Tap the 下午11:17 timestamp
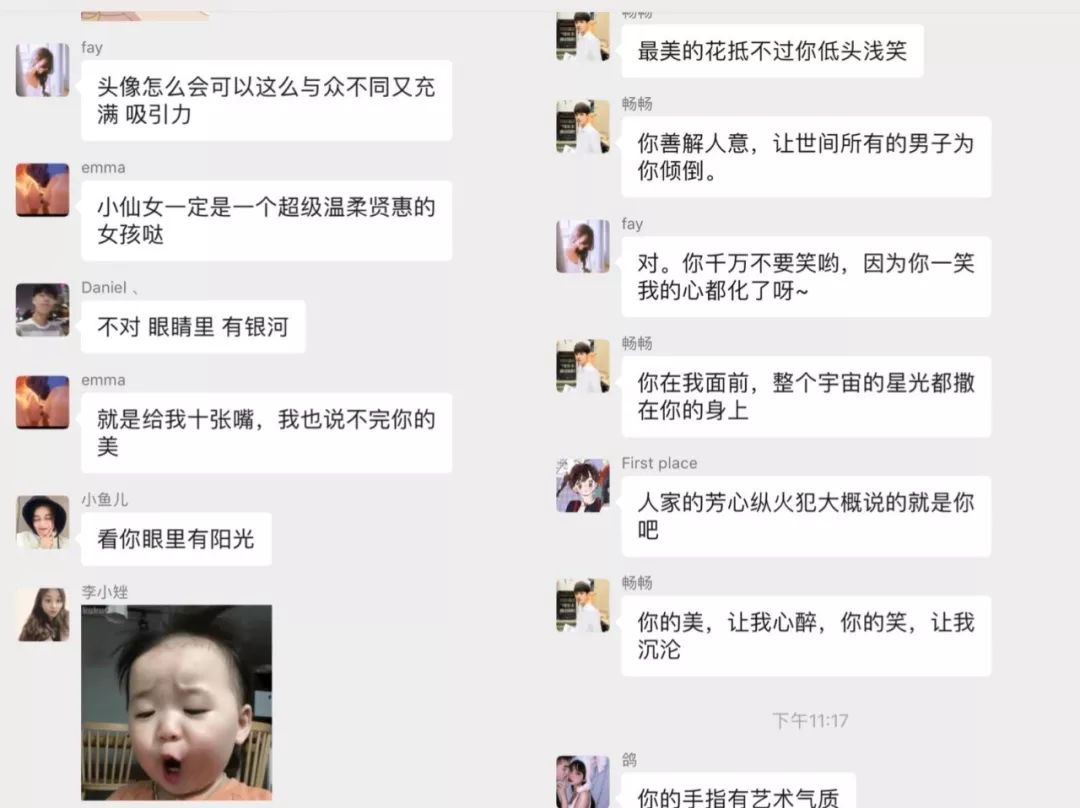The height and width of the screenshot is (808, 1080). 810,721
